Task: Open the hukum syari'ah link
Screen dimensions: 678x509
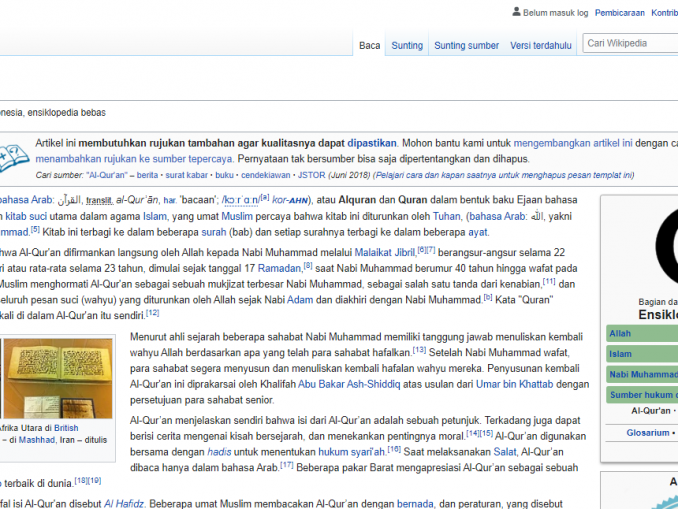Action: (352, 452)
